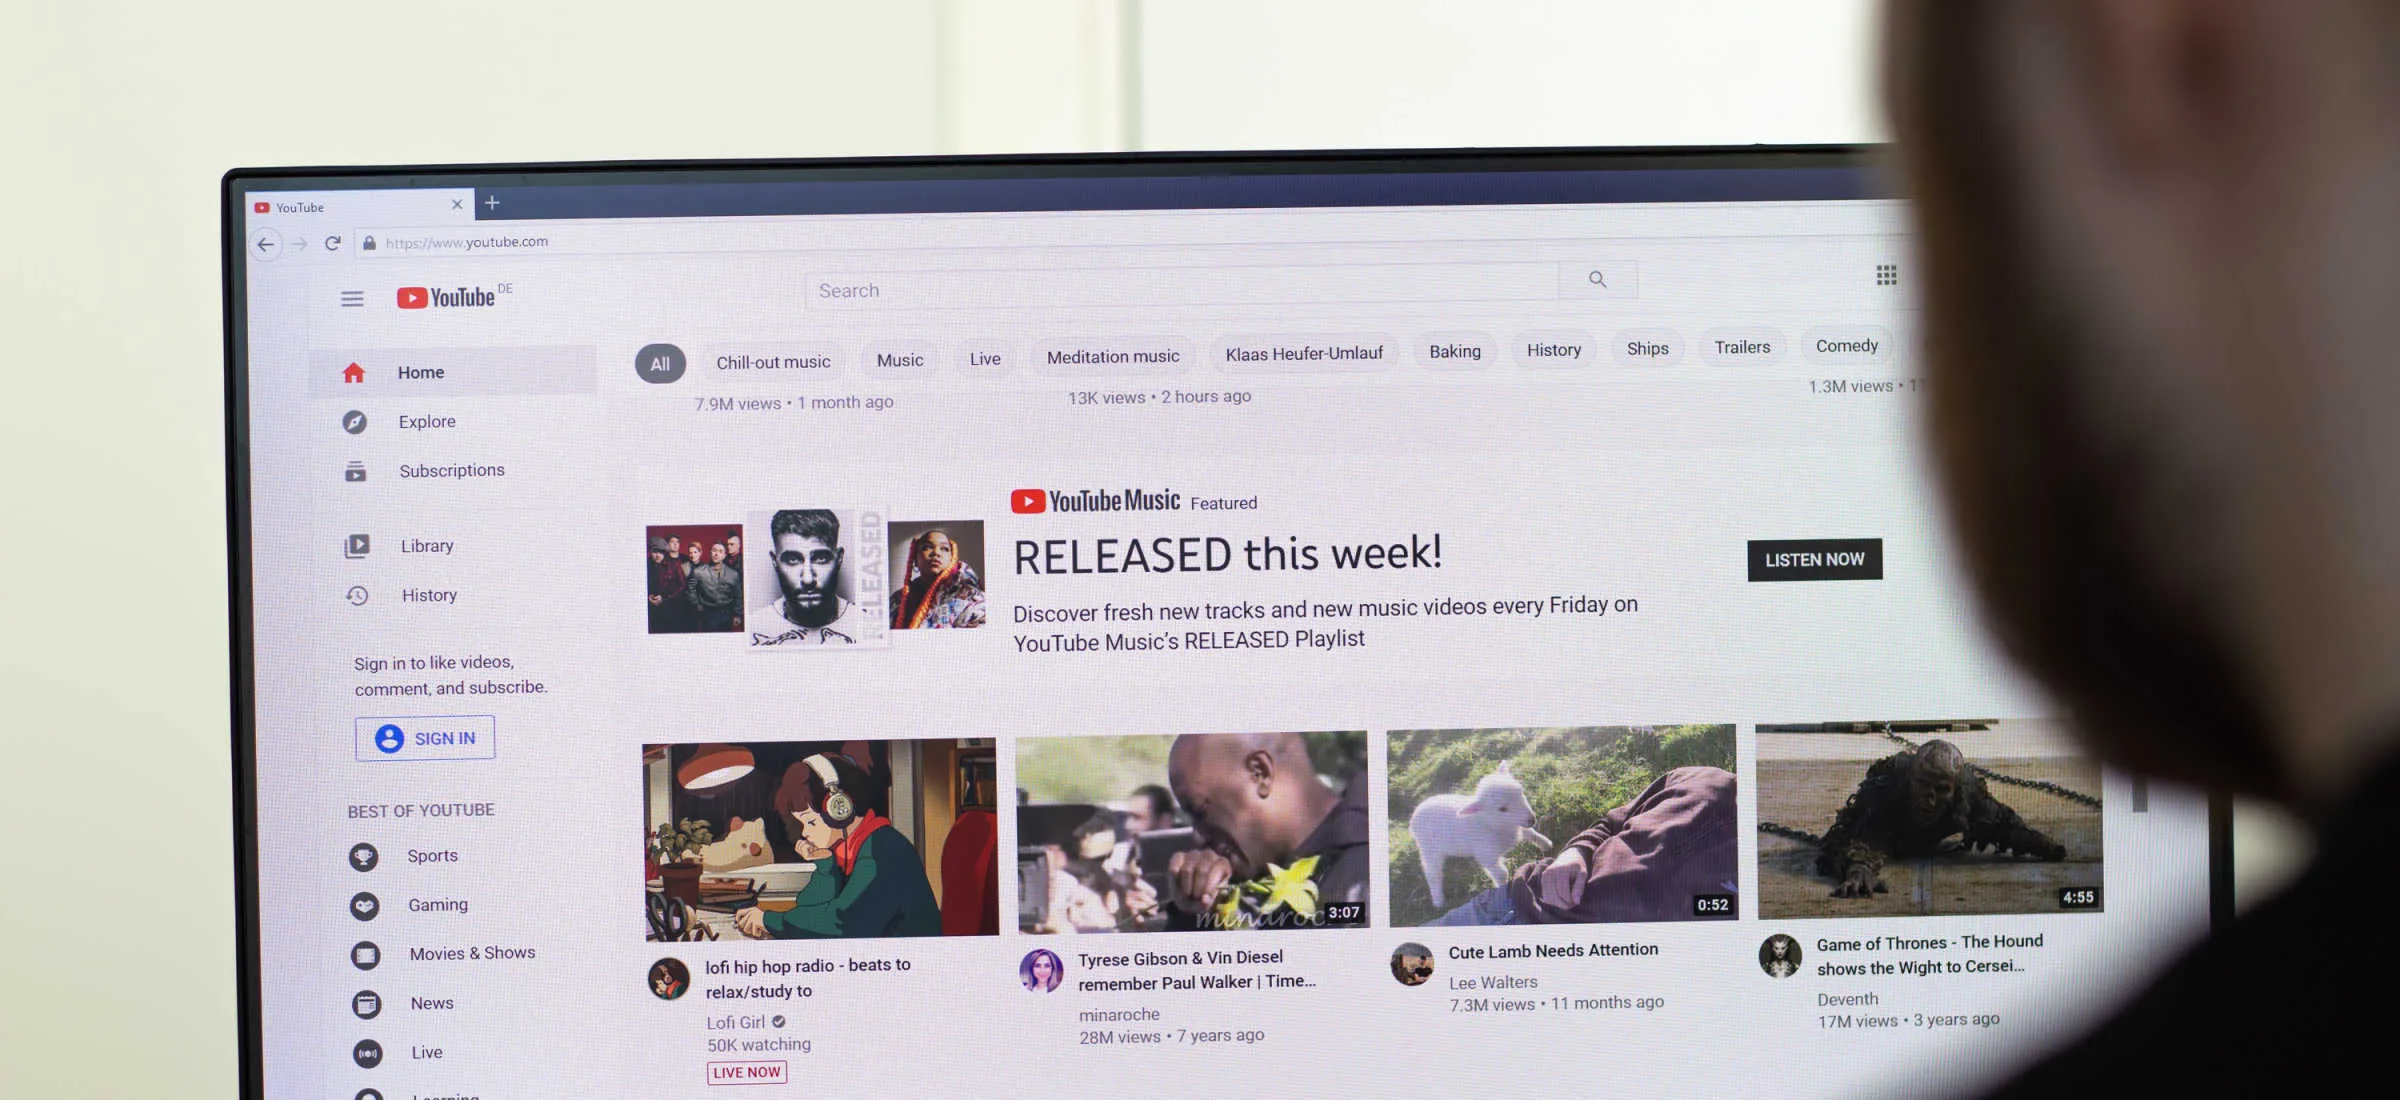Screen dimensions: 2400x1100
Task: Open the Subscriptions sidebar label
Action: pyautogui.click(x=452, y=470)
